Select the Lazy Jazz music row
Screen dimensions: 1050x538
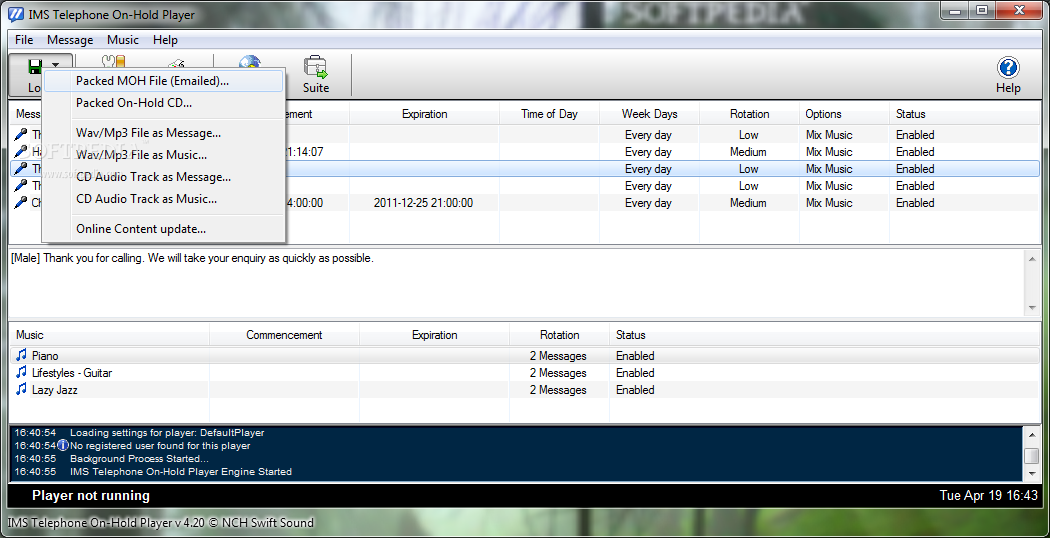pos(524,389)
